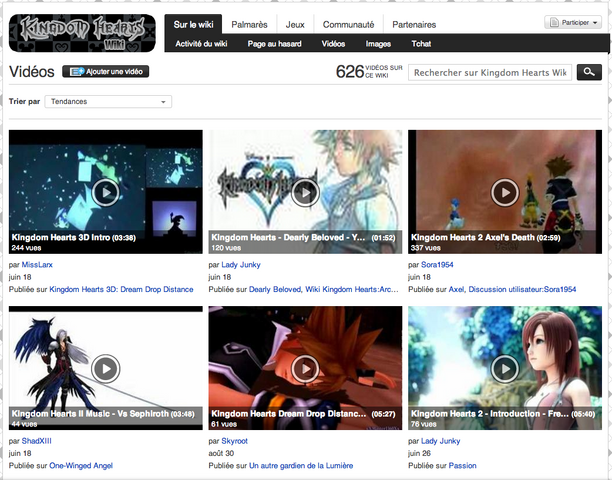Focus the Rechercher sur Kingdom Hearts field
This screenshot has height=480, width=612.
[490, 73]
